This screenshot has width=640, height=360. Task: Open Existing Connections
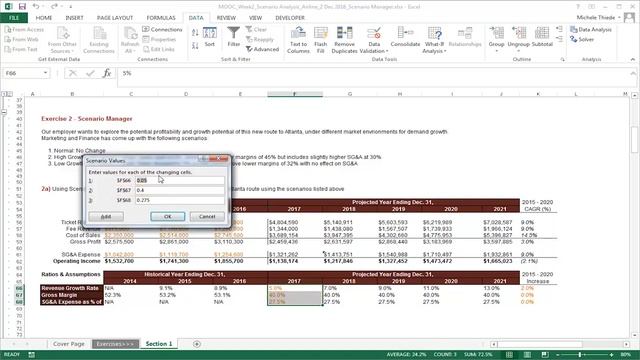point(99,40)
